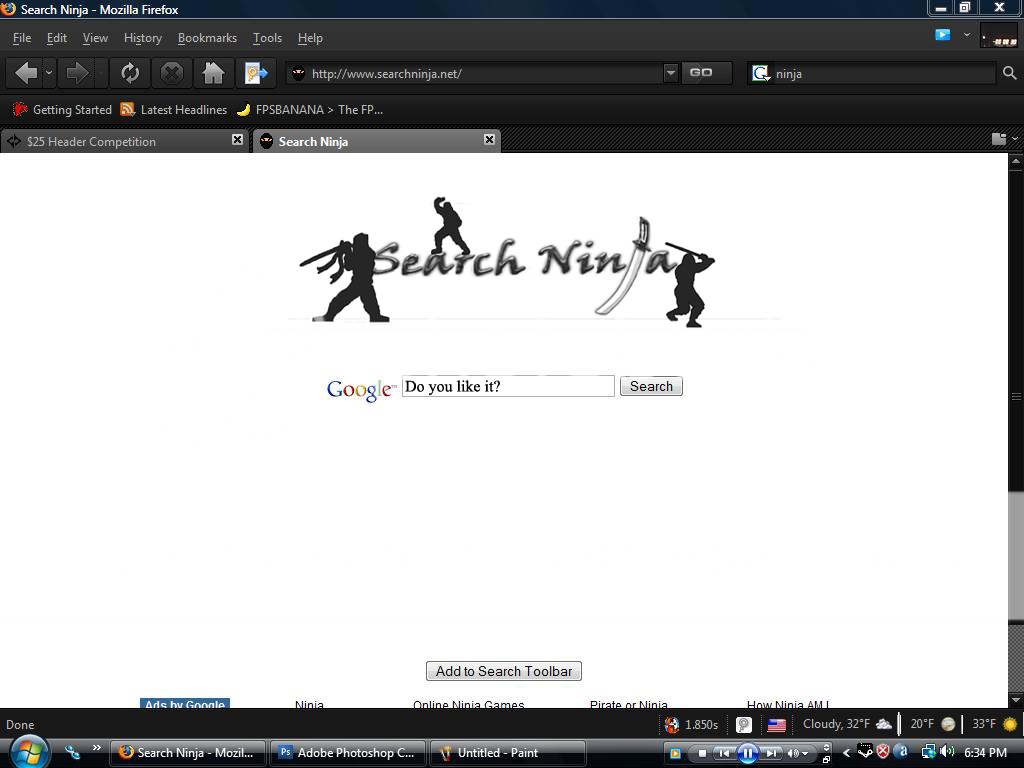
Task: Expand the quick launch overflow chevron
Action: pos(96,747)
